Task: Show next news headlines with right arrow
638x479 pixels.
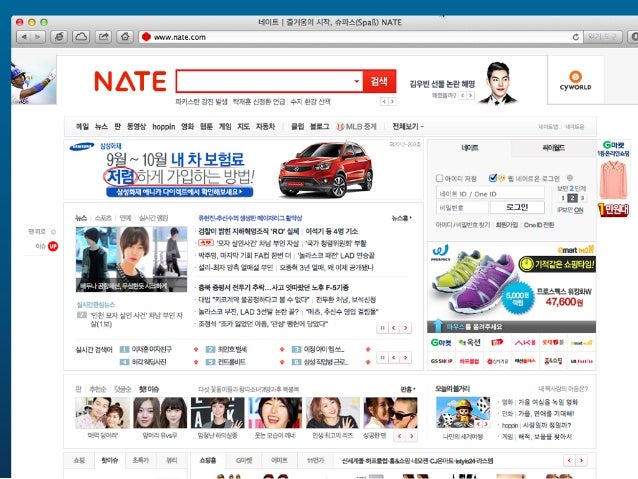Action: tap(406, 328)
